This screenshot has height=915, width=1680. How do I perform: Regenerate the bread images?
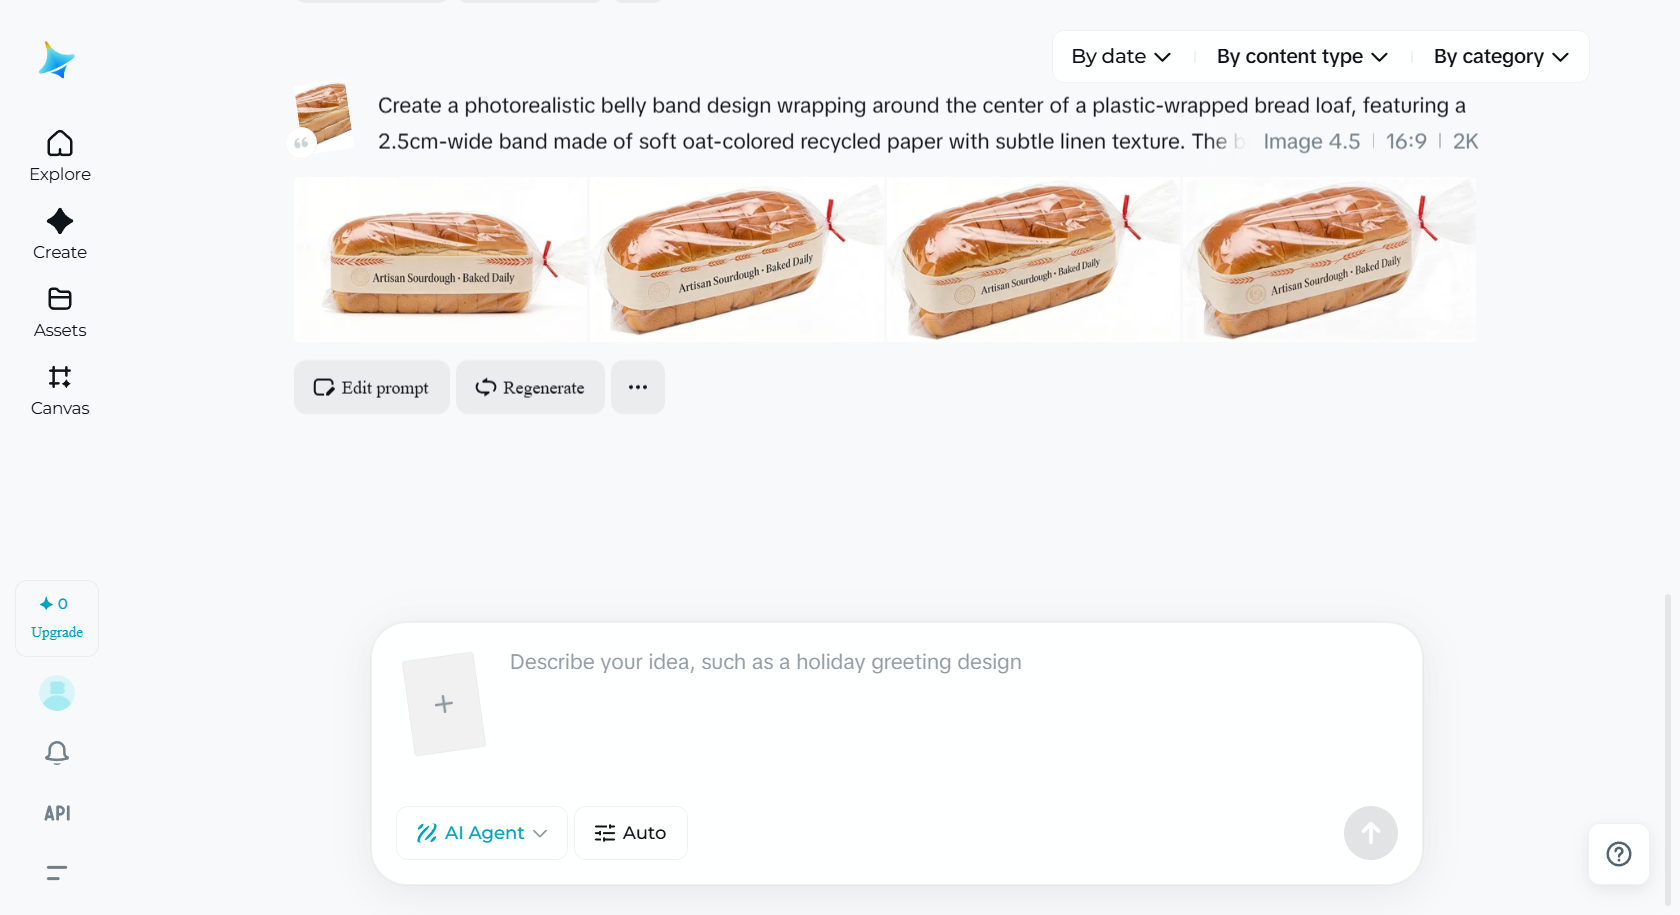tap(530, 387)
